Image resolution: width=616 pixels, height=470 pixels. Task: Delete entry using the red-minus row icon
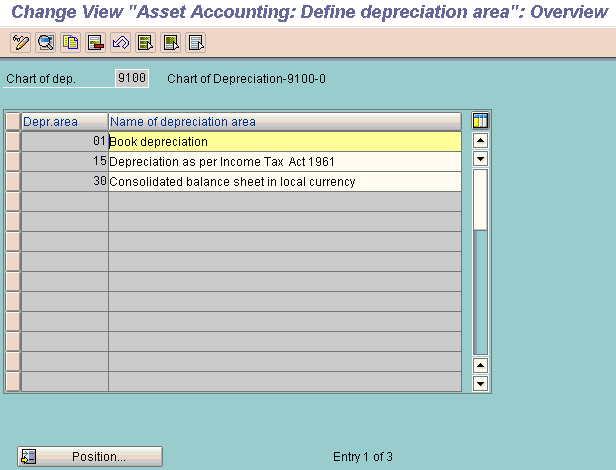point(95,42)
